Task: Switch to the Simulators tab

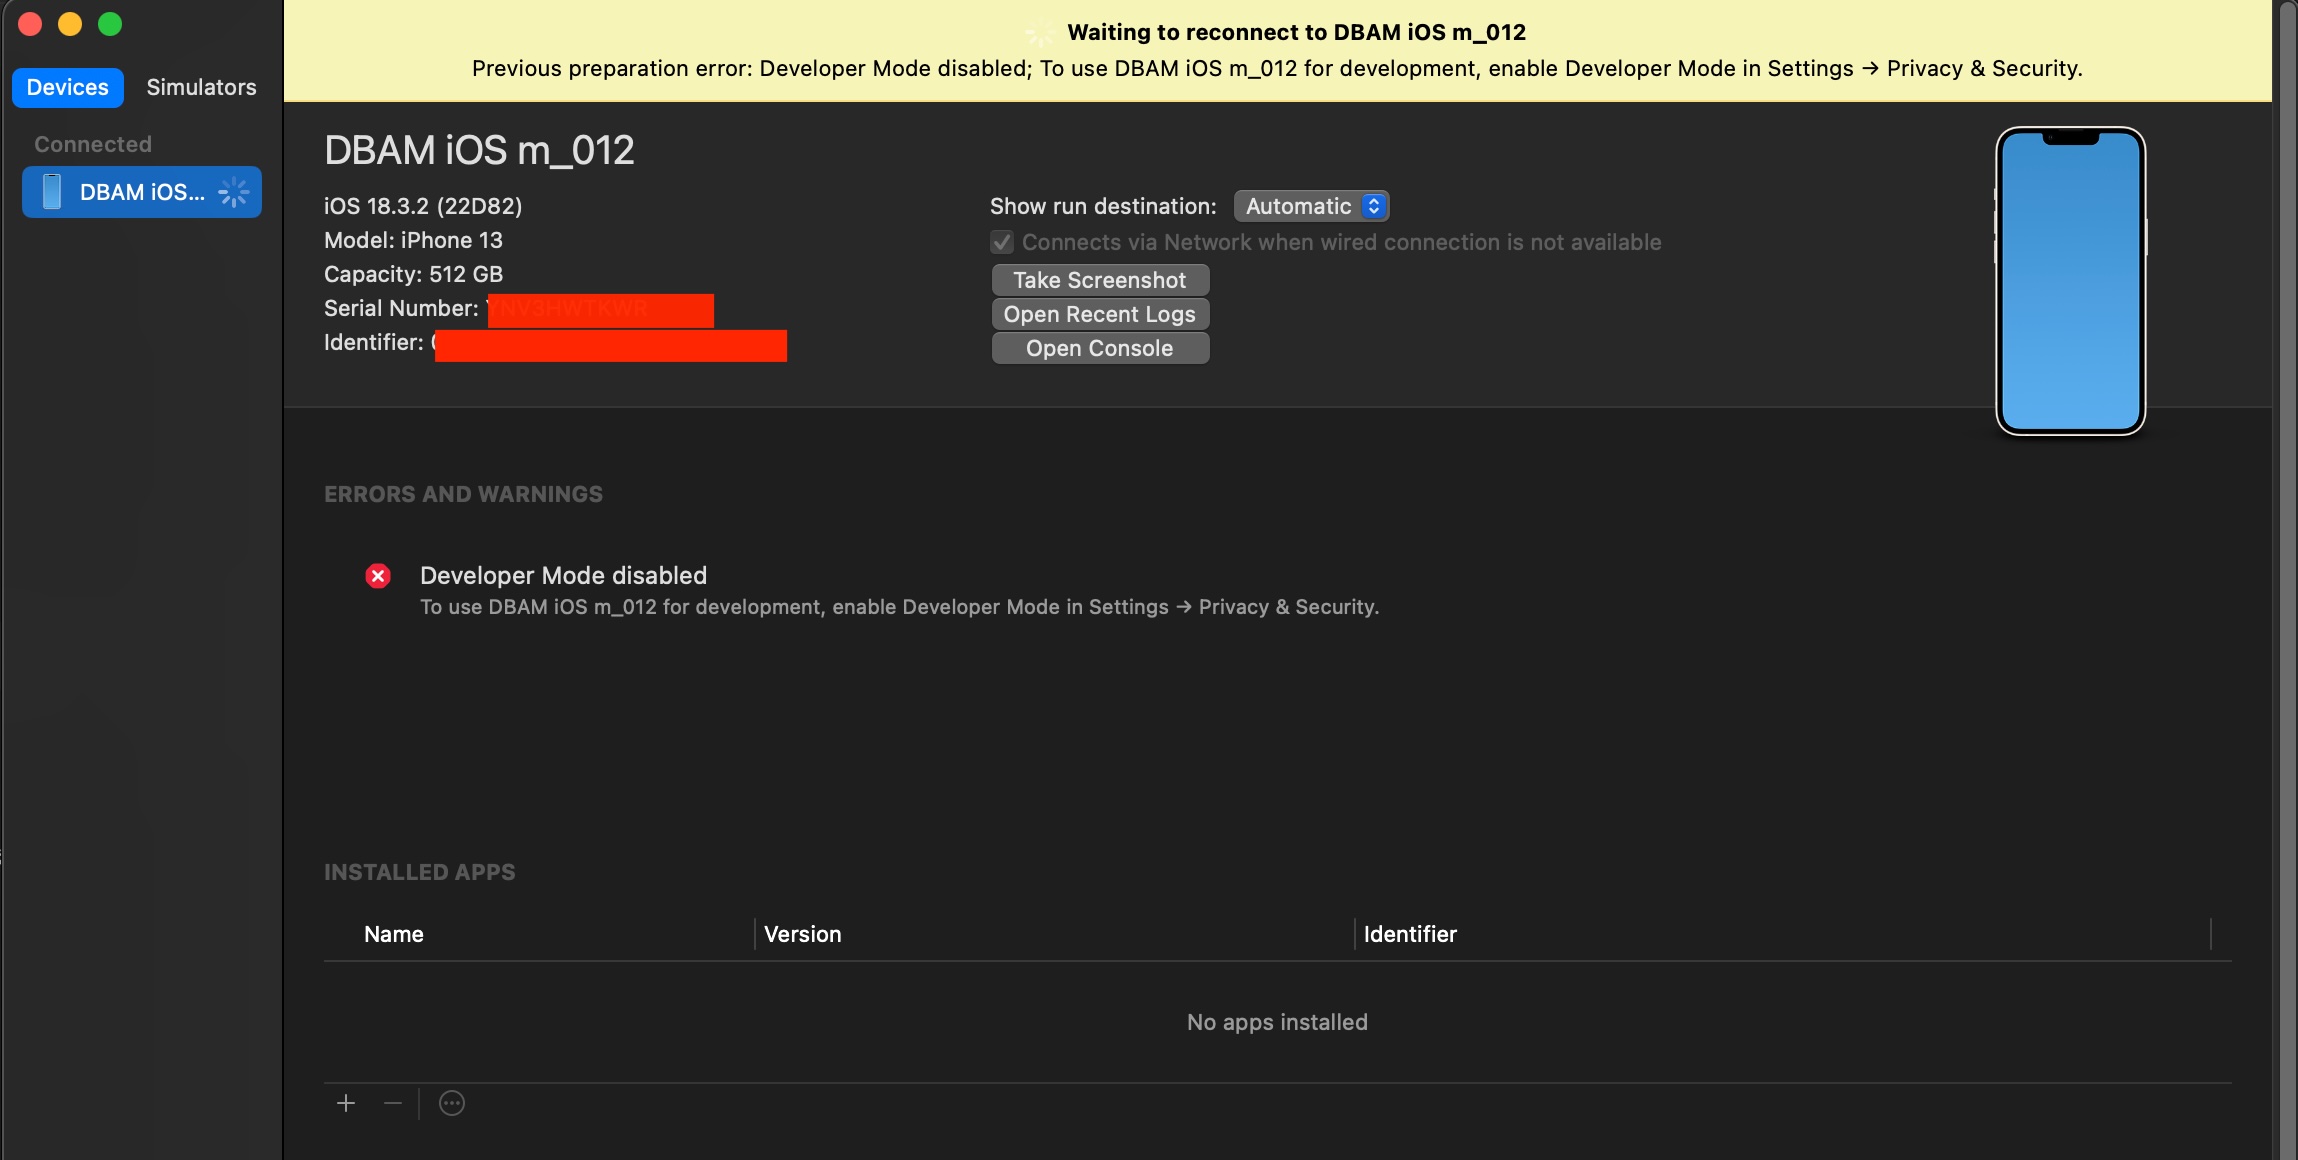Action: click(201, 87)
